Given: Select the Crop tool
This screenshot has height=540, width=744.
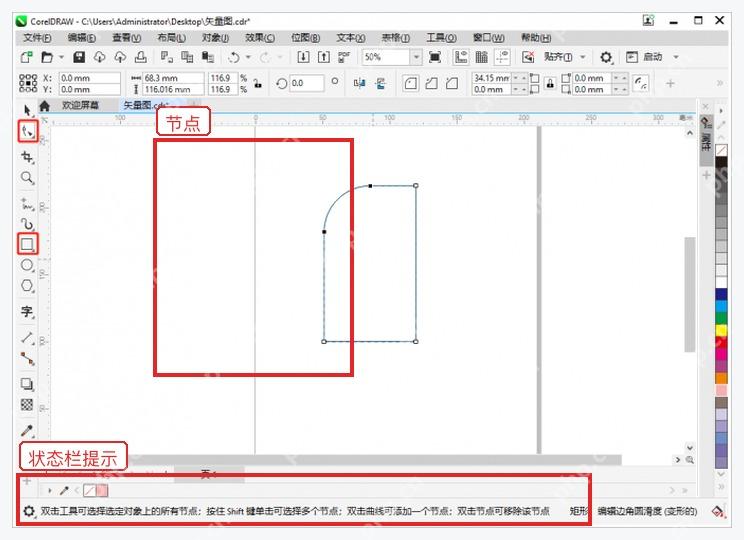Looking at the screenshot, I should pyautogui.click(x=27, y=157).
